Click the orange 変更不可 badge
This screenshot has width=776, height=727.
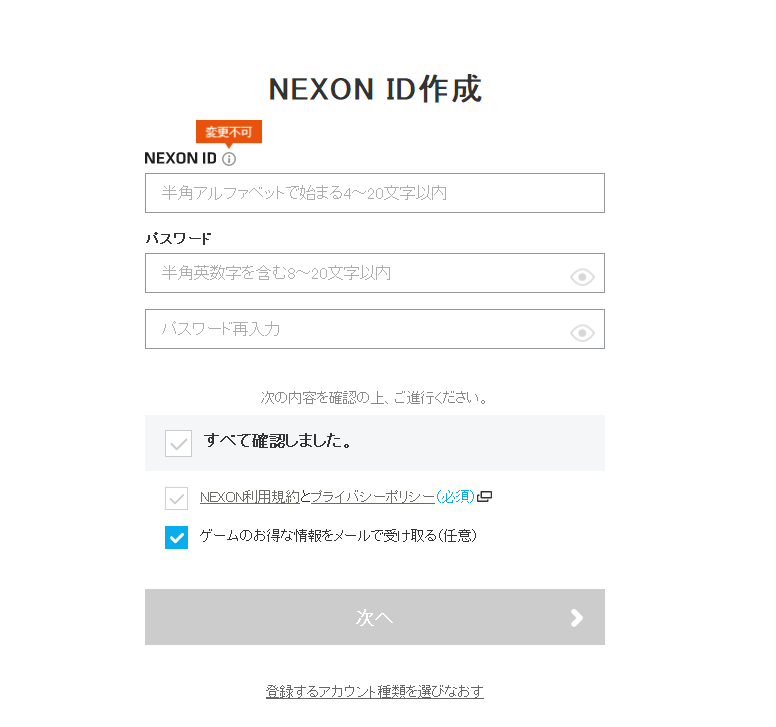point(228,132)
